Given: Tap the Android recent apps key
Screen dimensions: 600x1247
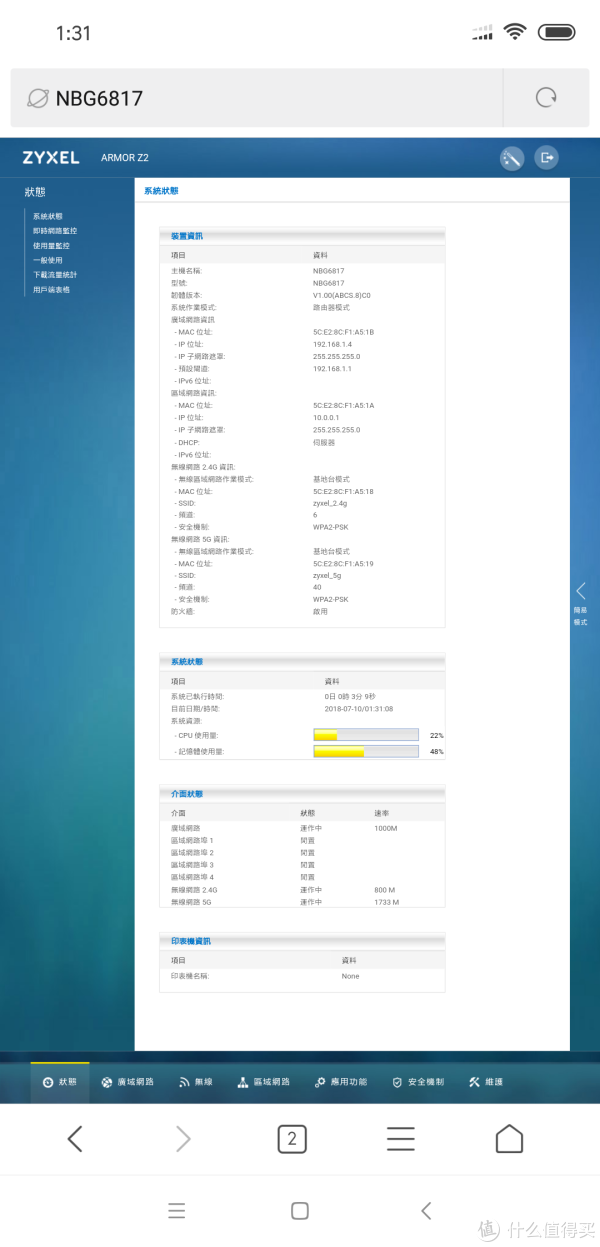Looking at the screenshot, I should tap(177, 1211).
